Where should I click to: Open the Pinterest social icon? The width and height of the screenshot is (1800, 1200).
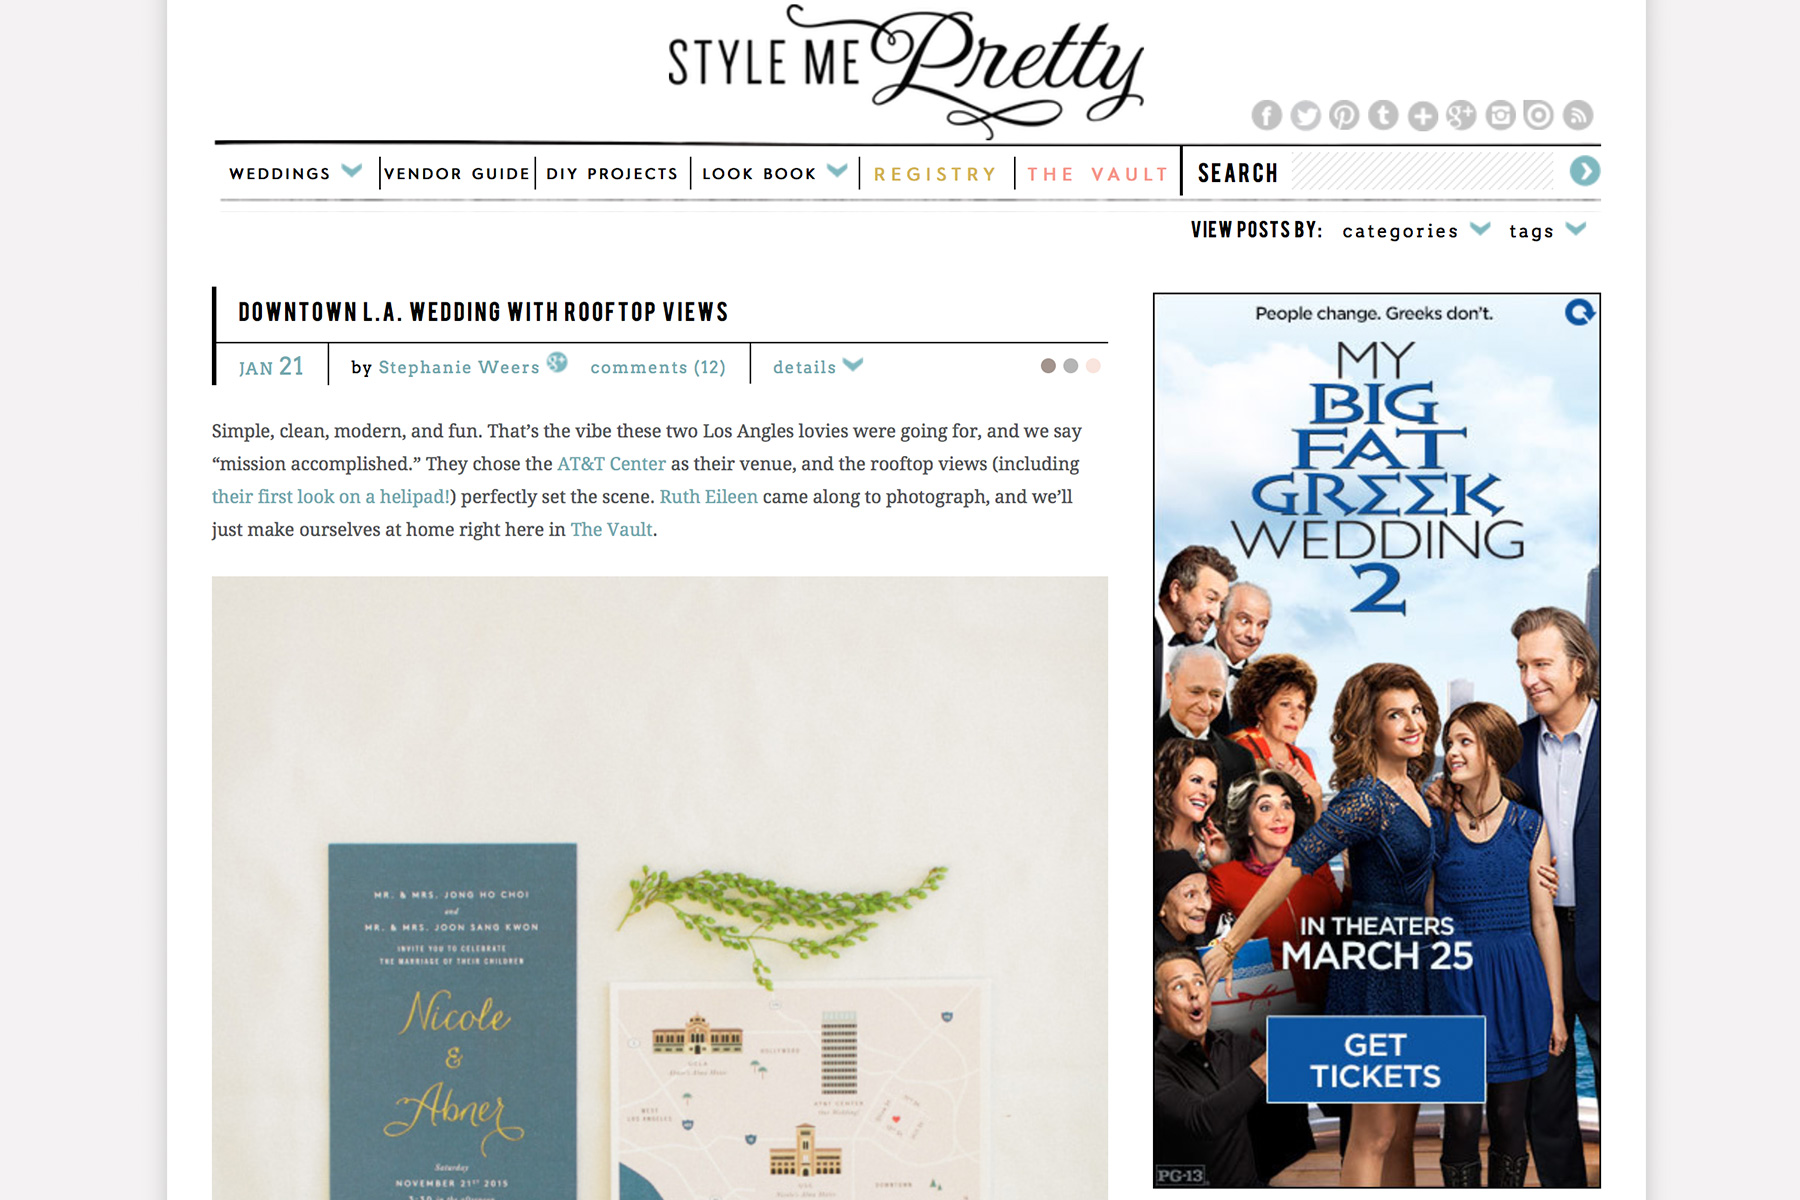pyautogui.click(x=1344, y=116)
